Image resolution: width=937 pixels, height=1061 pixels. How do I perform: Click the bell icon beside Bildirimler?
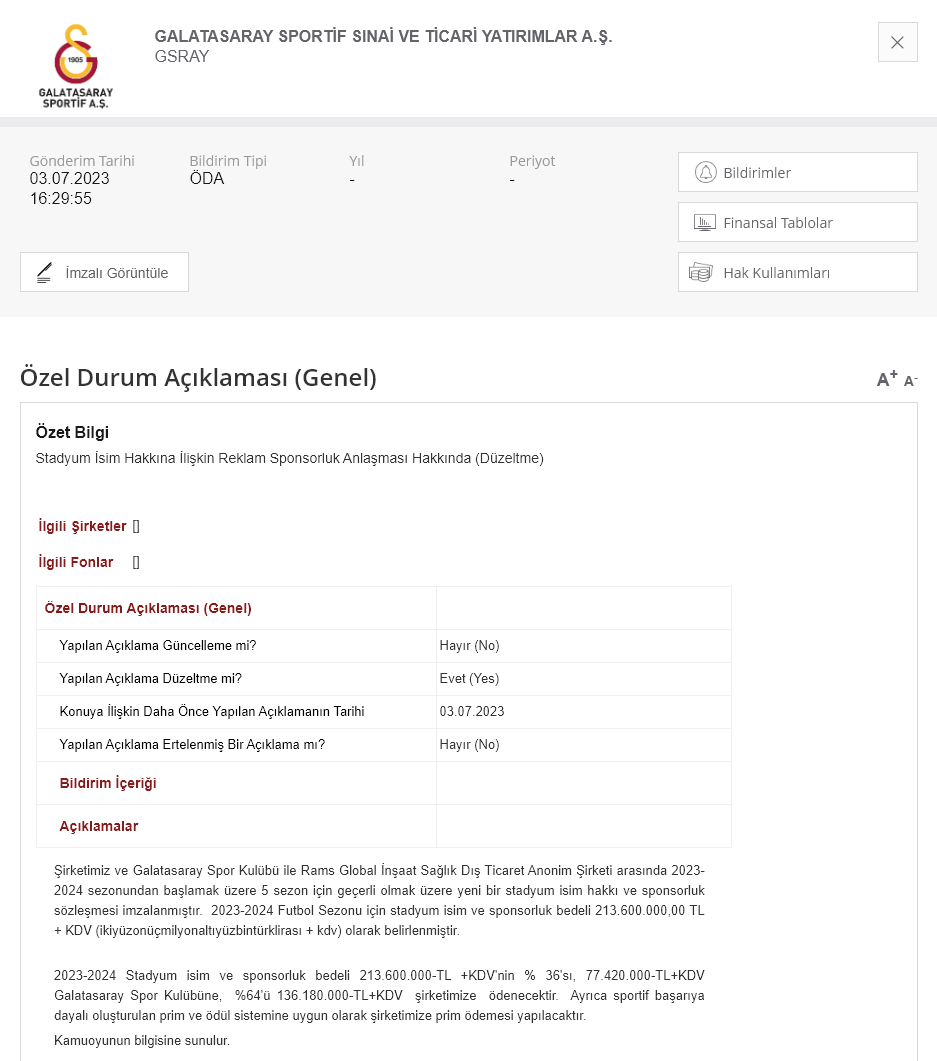pyautogui.click(x=705, y=173)
